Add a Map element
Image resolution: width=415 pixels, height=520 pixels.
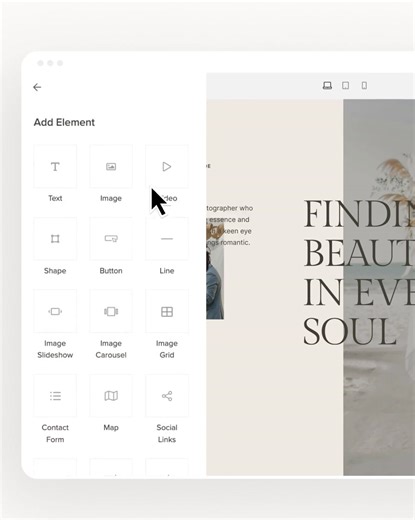pos(111,396)
